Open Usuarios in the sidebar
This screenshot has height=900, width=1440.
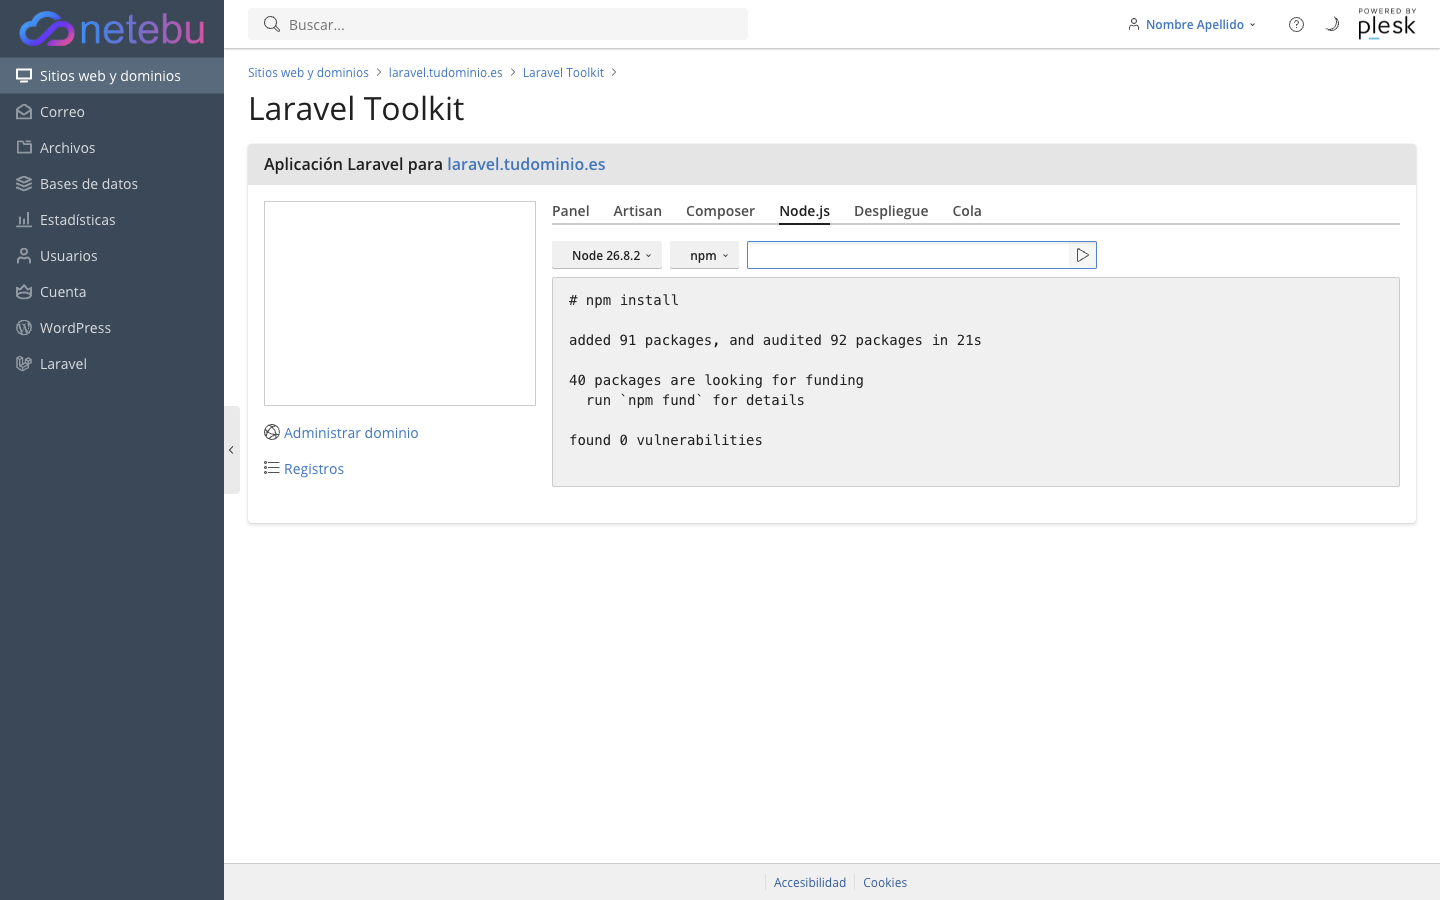pyautogui.click(x=112, y=256)
